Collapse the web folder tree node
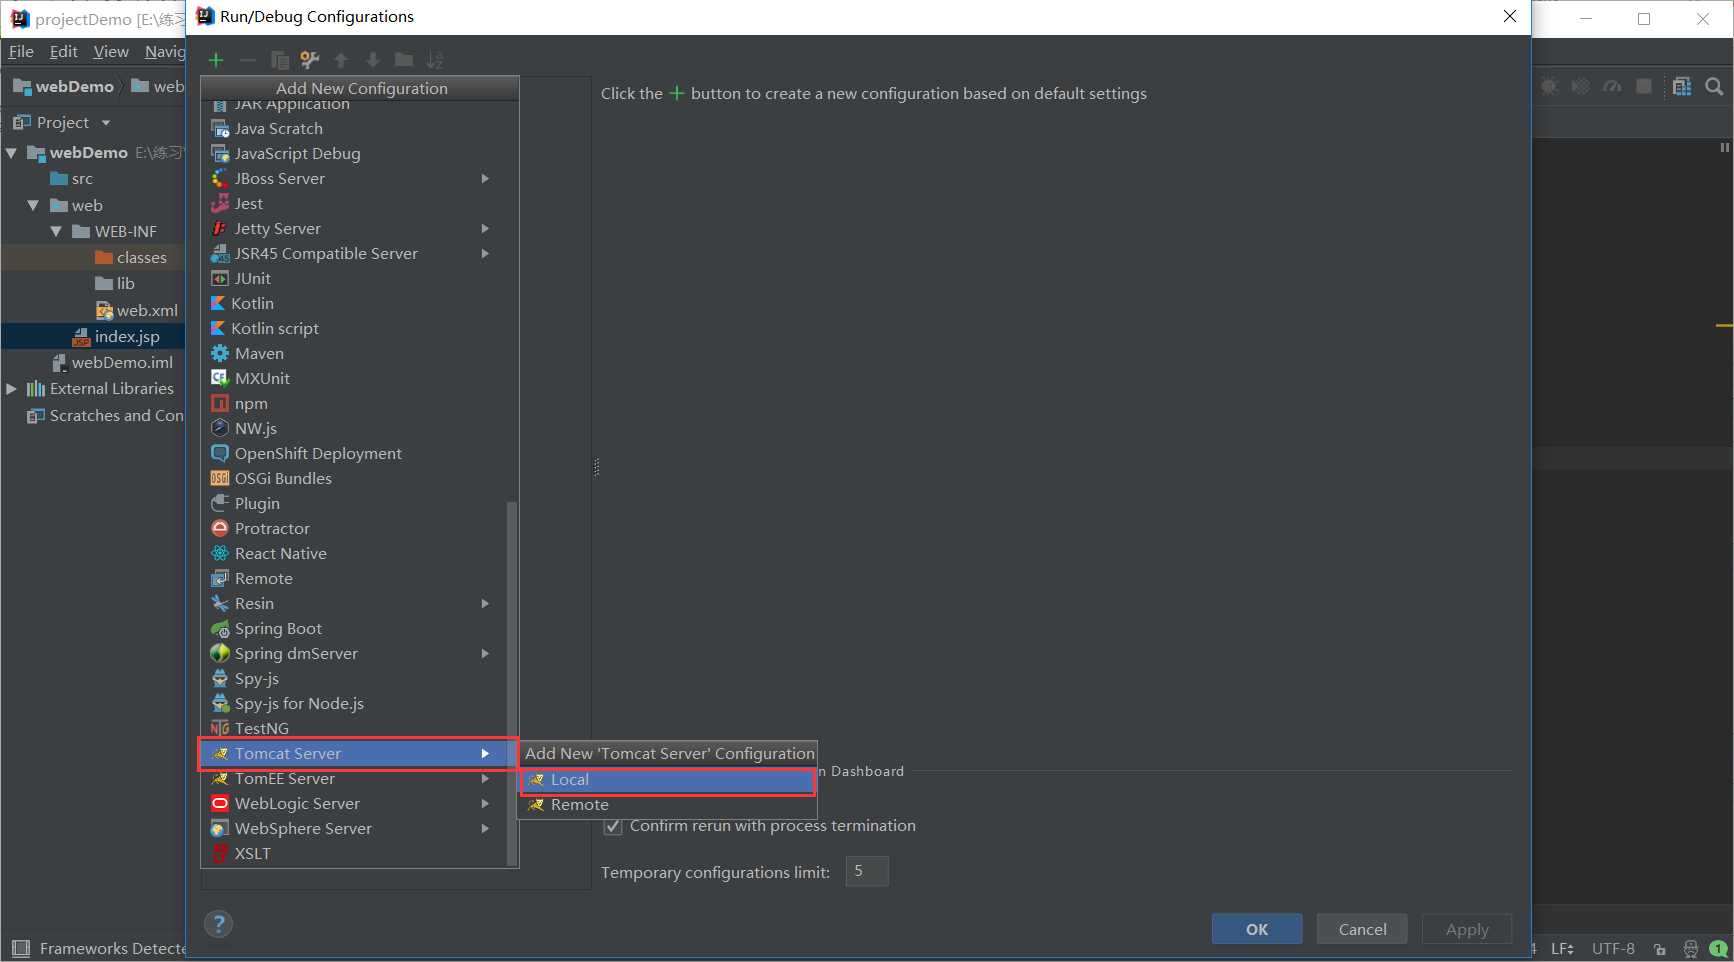This screenshot has height=962, width=1734. 33,205
